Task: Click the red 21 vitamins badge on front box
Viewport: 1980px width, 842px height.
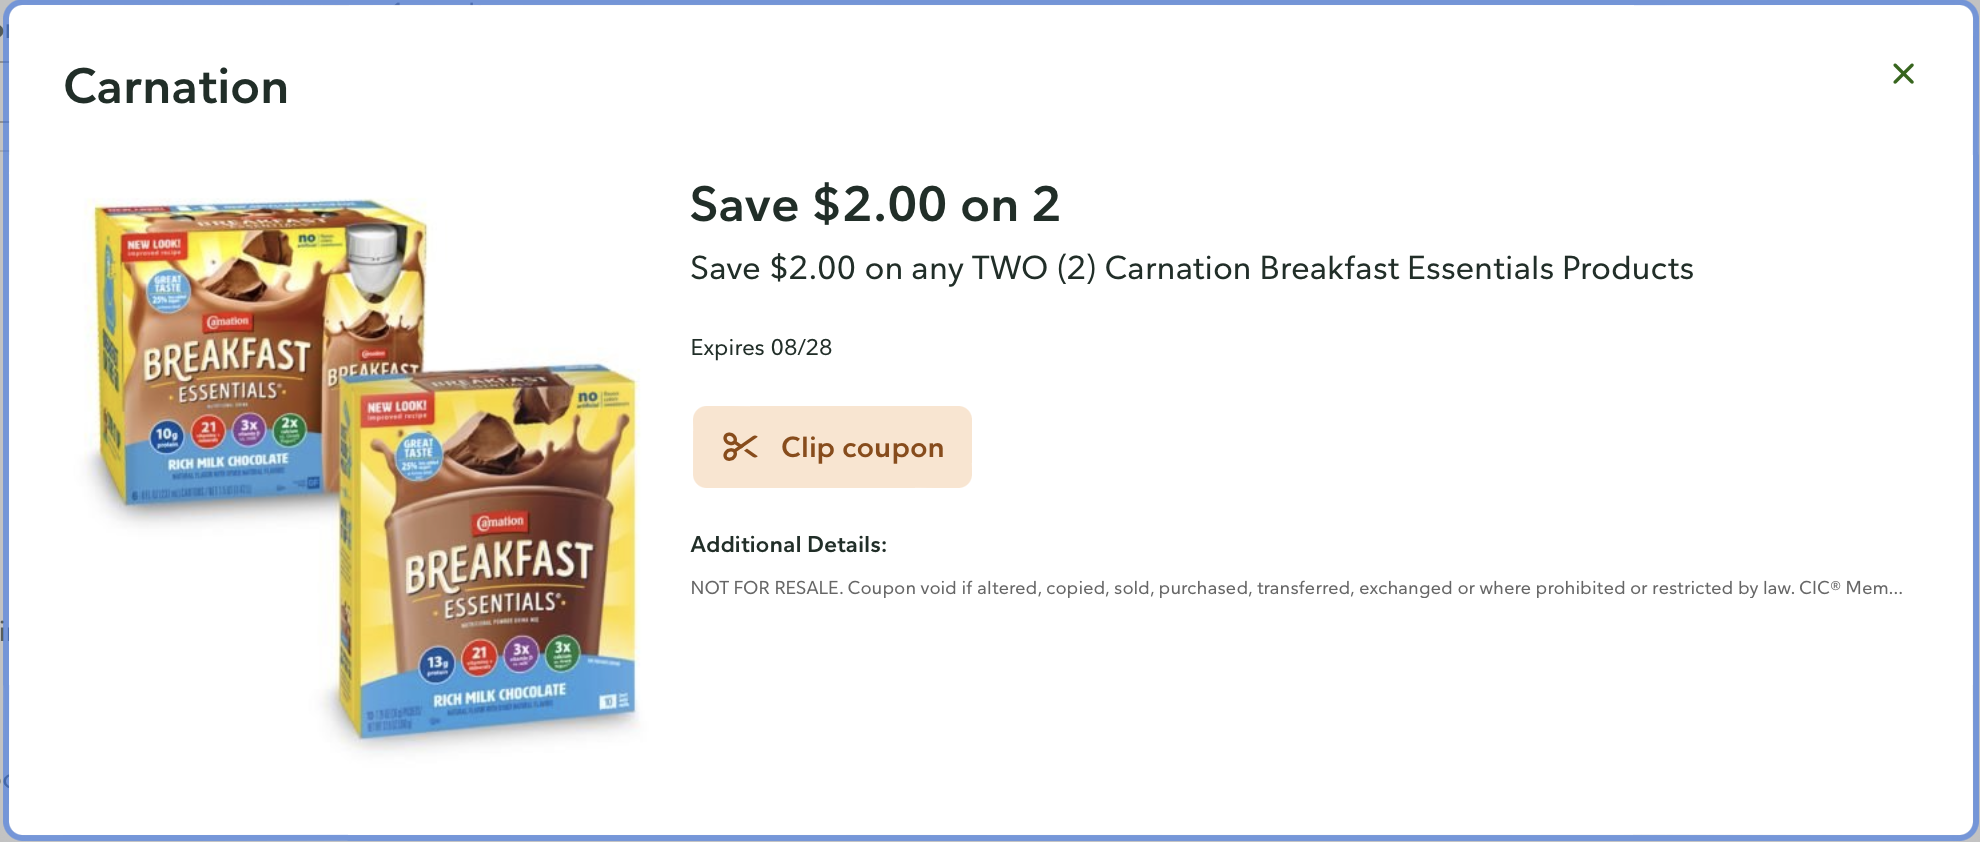Action: point(480,656)
